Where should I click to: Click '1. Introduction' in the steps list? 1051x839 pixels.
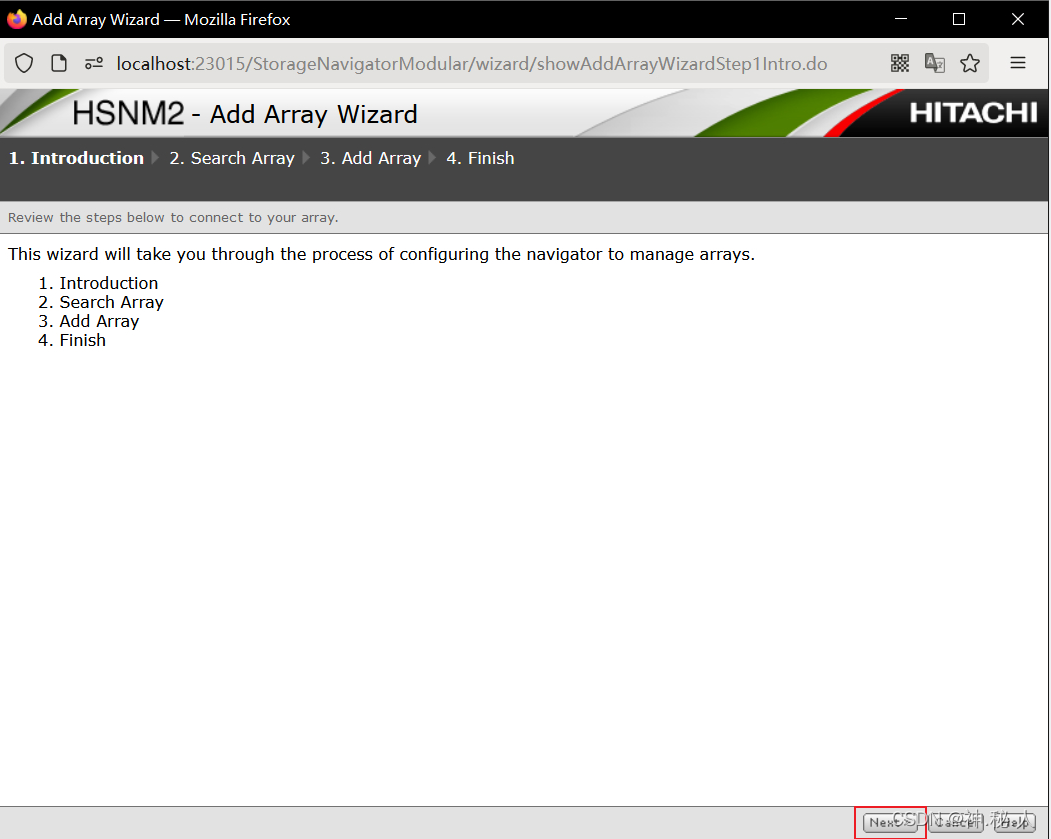pos(99,283)
